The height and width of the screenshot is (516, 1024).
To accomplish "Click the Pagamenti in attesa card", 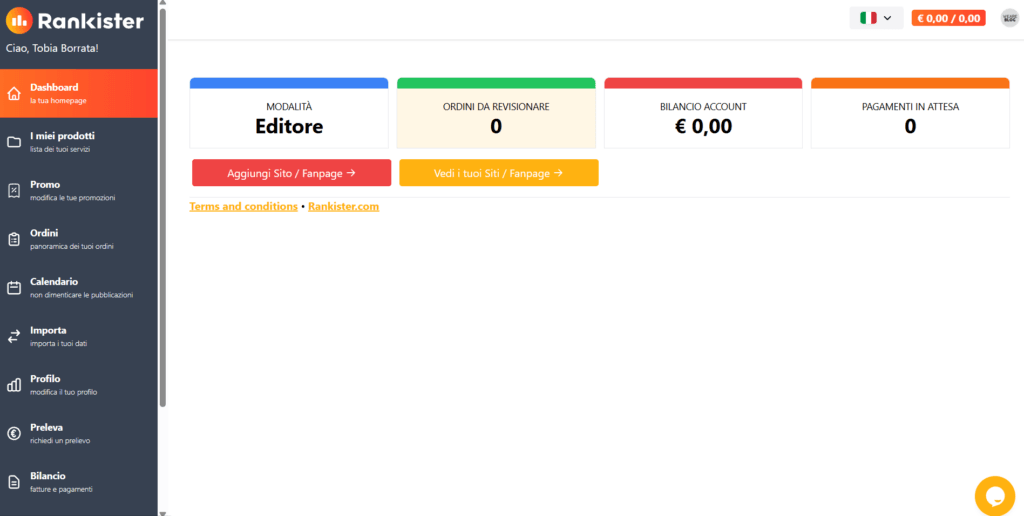I will coord(910,113).
